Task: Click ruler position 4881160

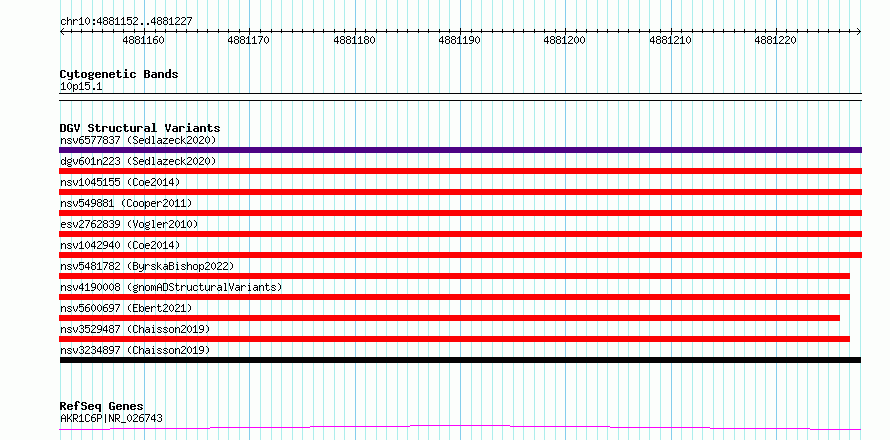Action: point(144,41)
